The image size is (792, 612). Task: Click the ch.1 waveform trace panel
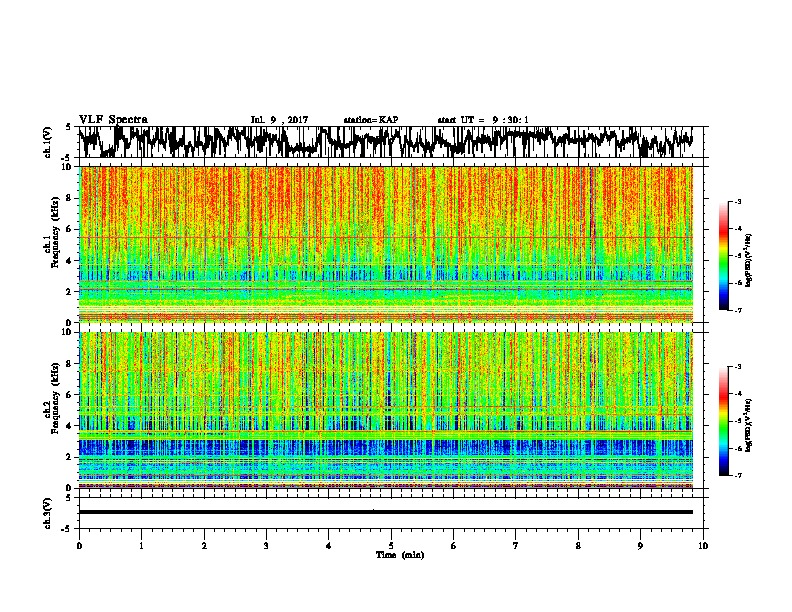(x=391, y=142)
